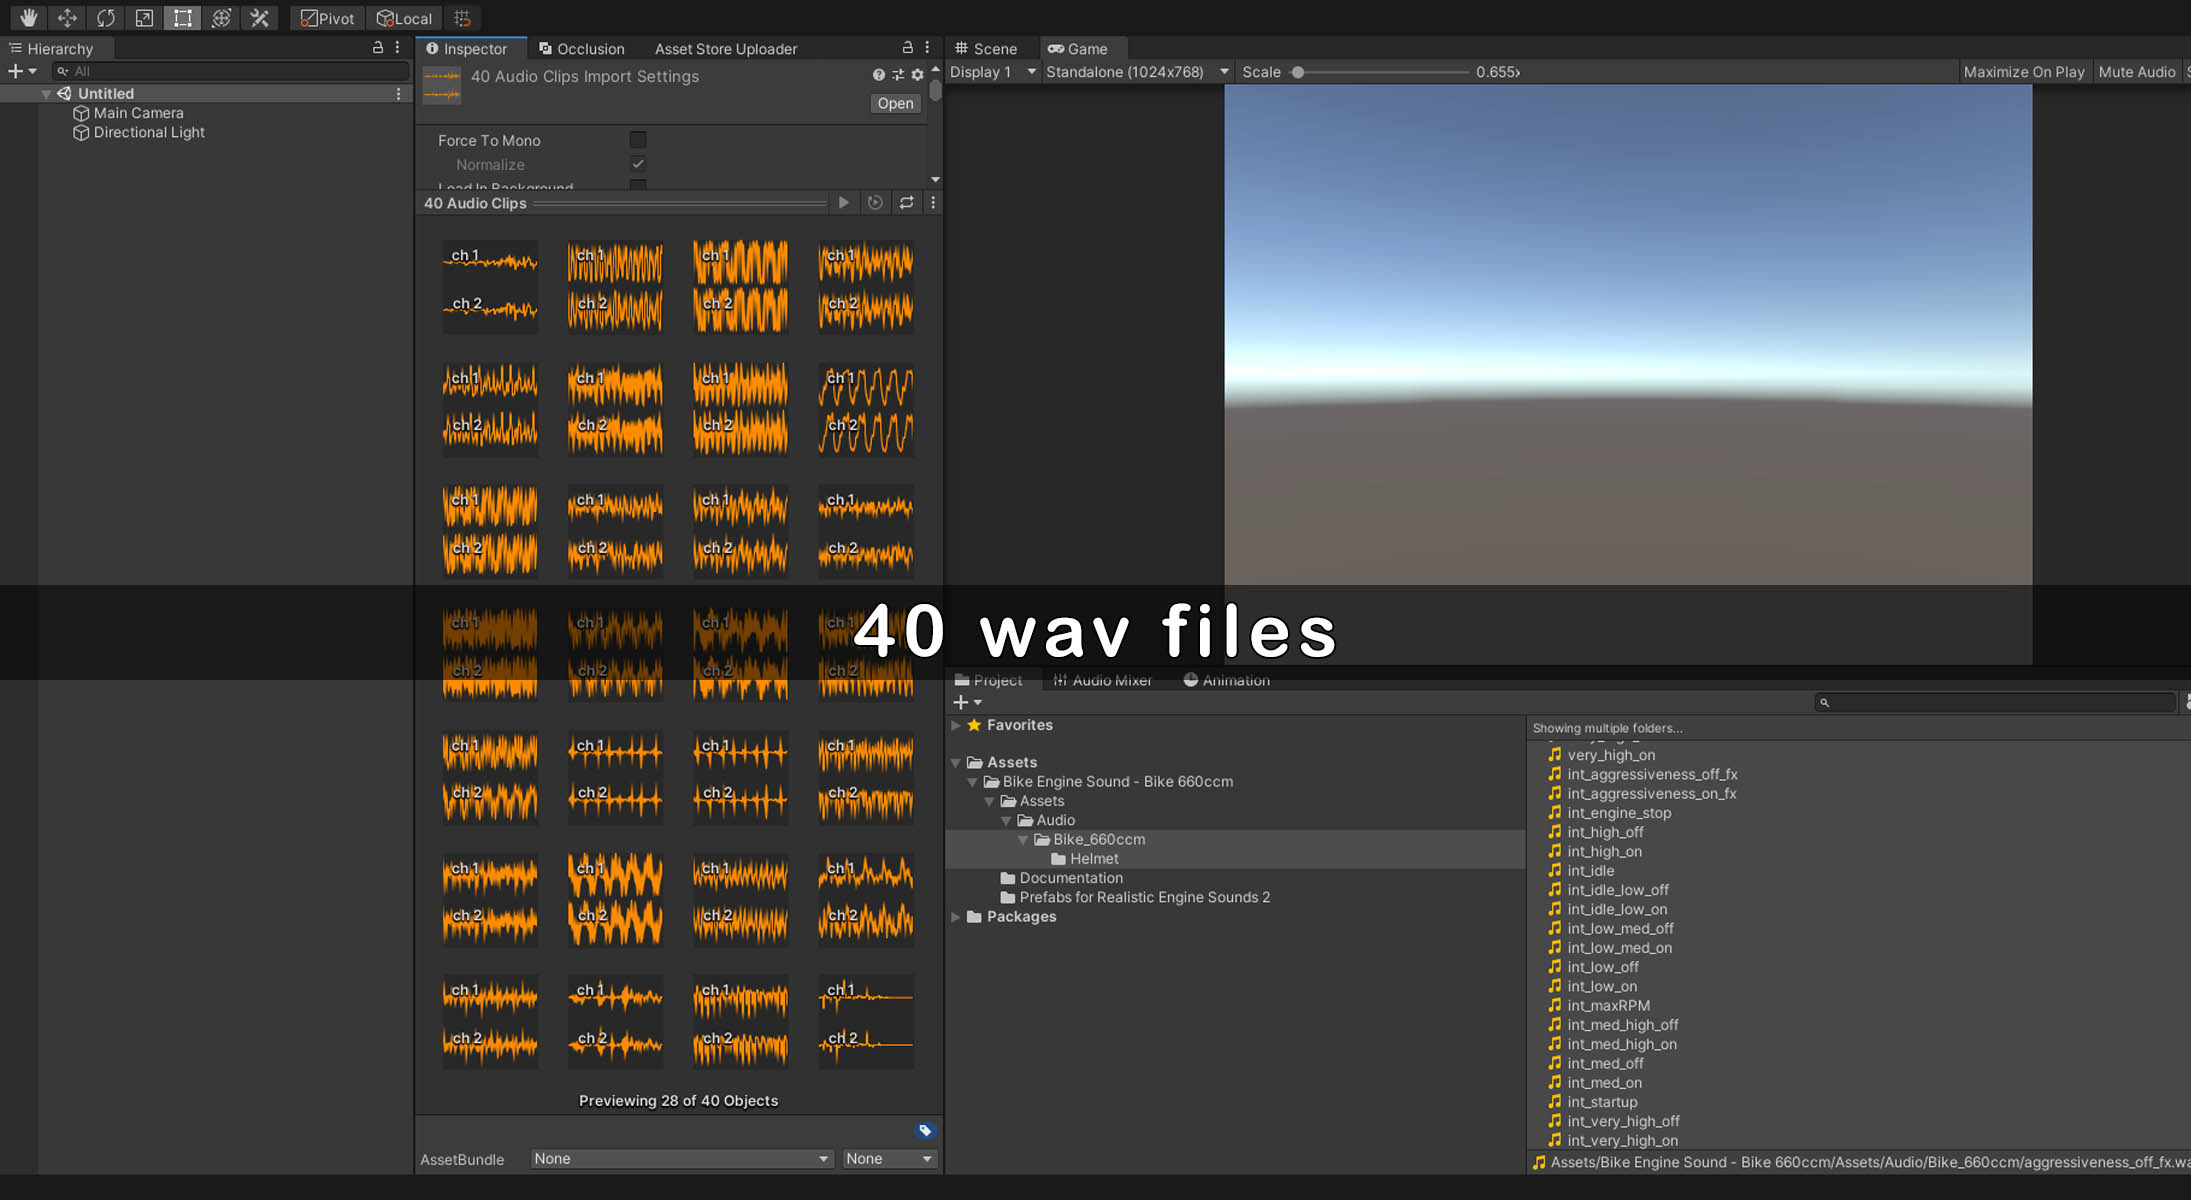Select the Rotate tool
The image size is (2191, 1200).
pos(105,18)
